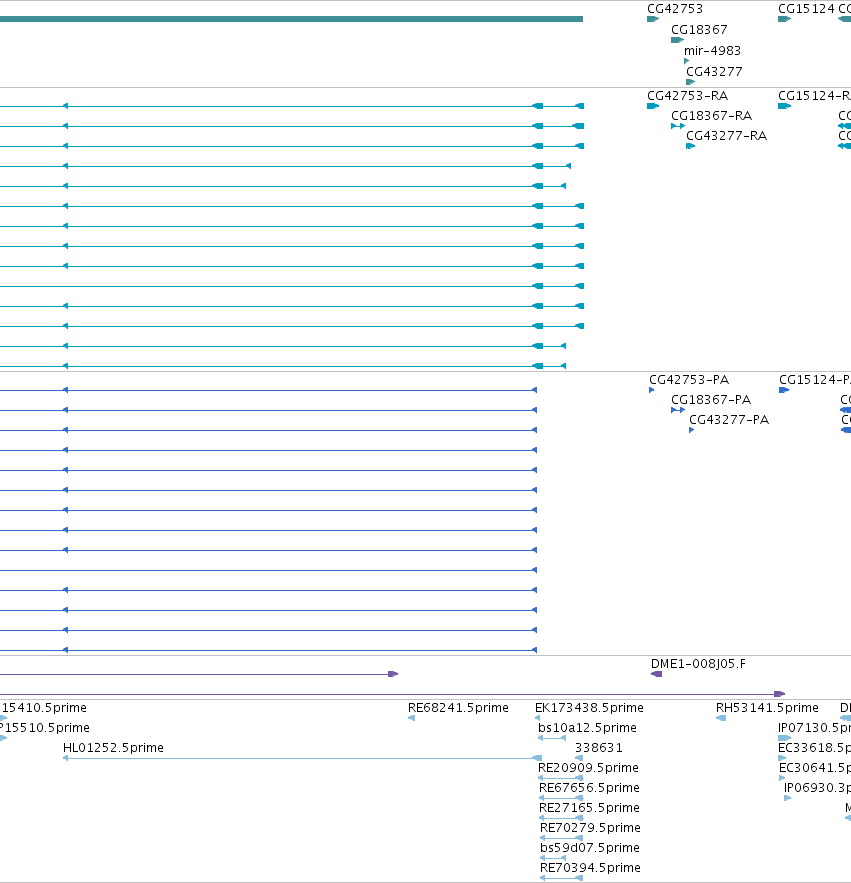This screenshot has width=851, height=883.
Task: Open the CG43277 gene label
Action: [x=714, y=72]
